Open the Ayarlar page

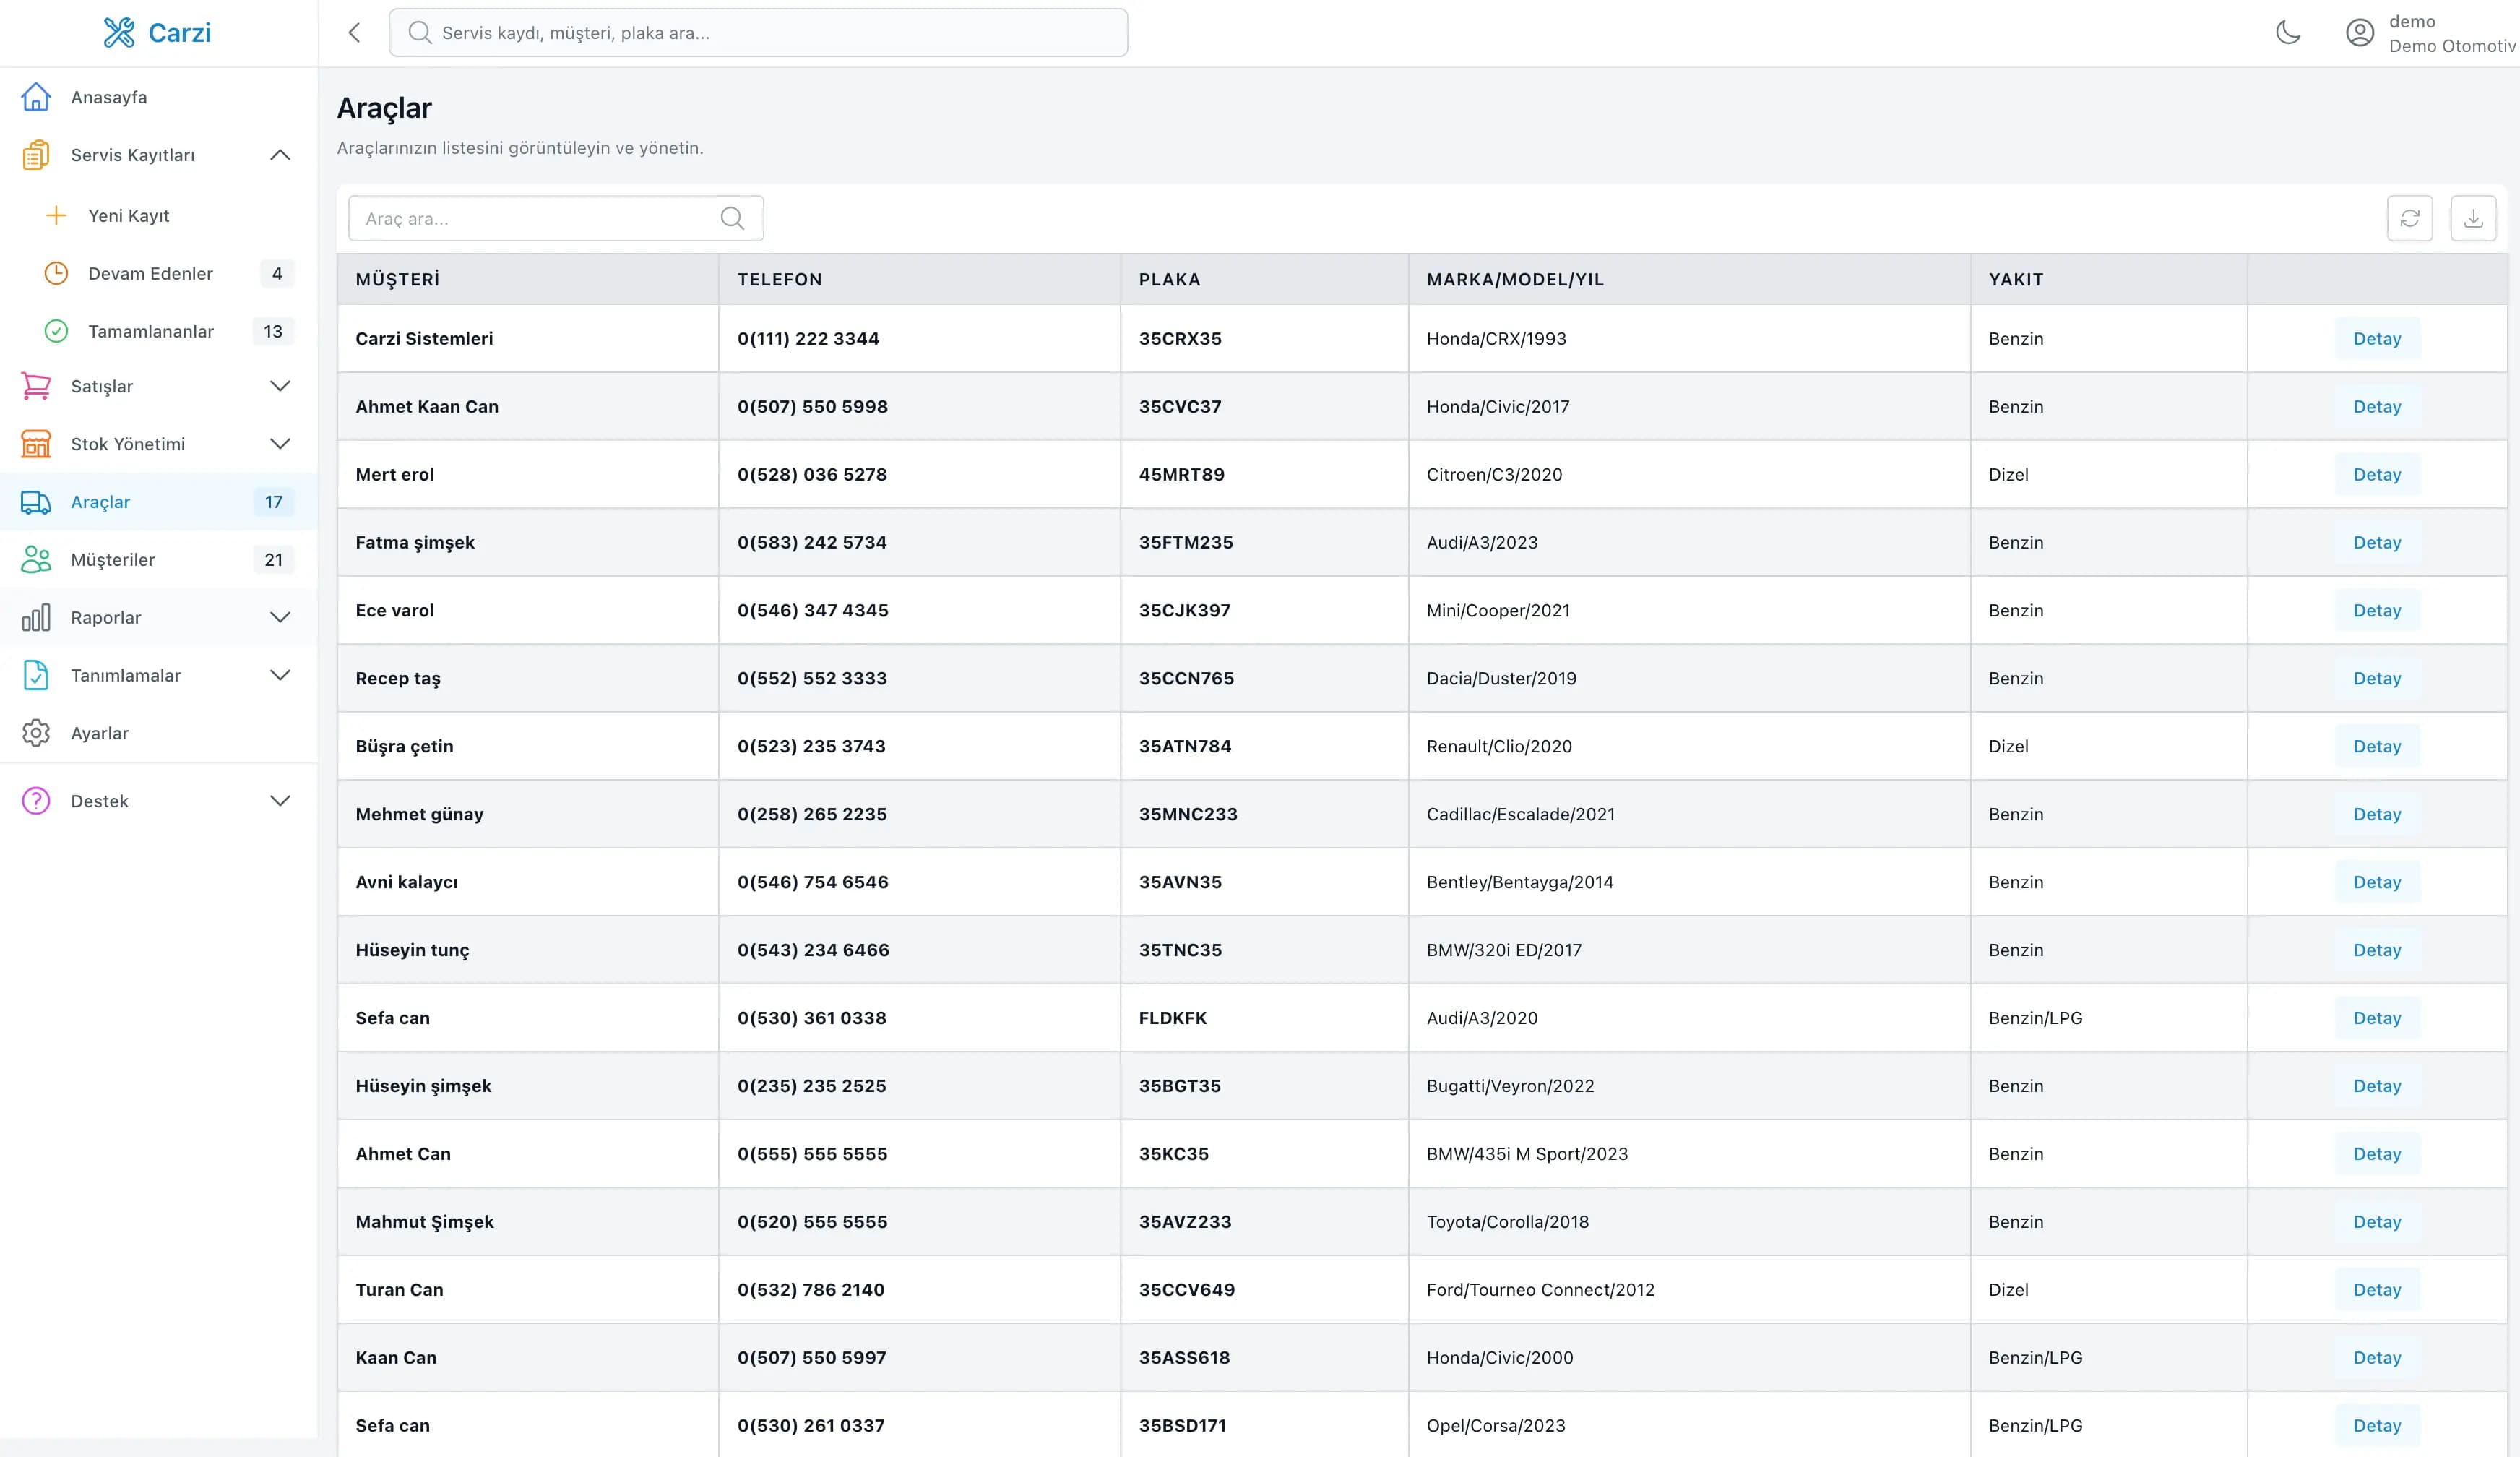(159, 733)
